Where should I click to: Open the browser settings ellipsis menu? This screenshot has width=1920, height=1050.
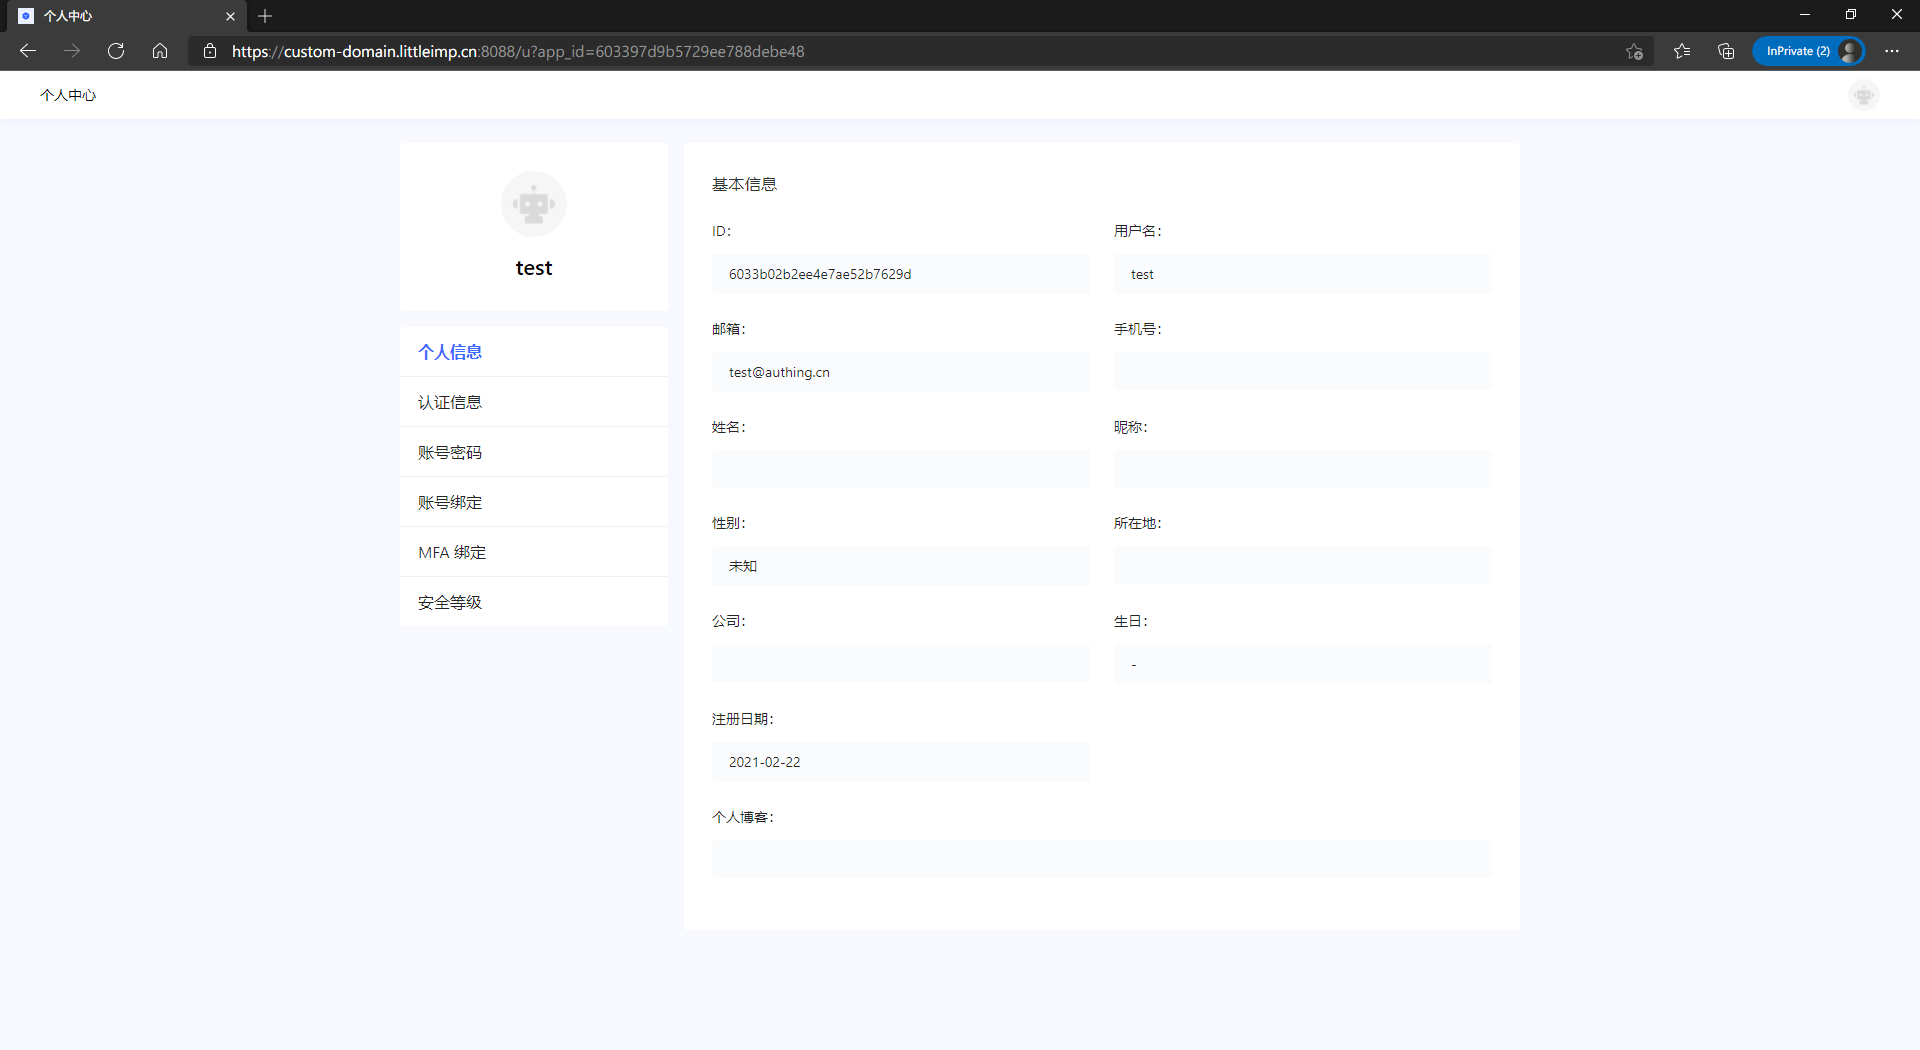1892,51
